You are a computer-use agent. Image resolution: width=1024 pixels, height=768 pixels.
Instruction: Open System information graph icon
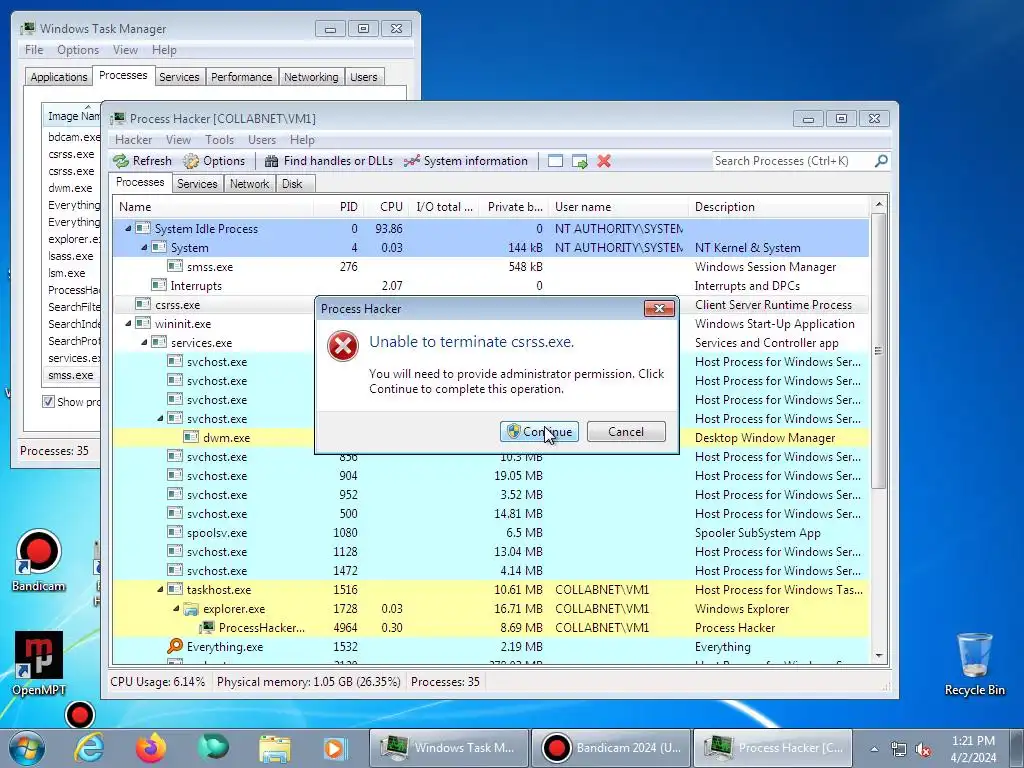(411, 161)
